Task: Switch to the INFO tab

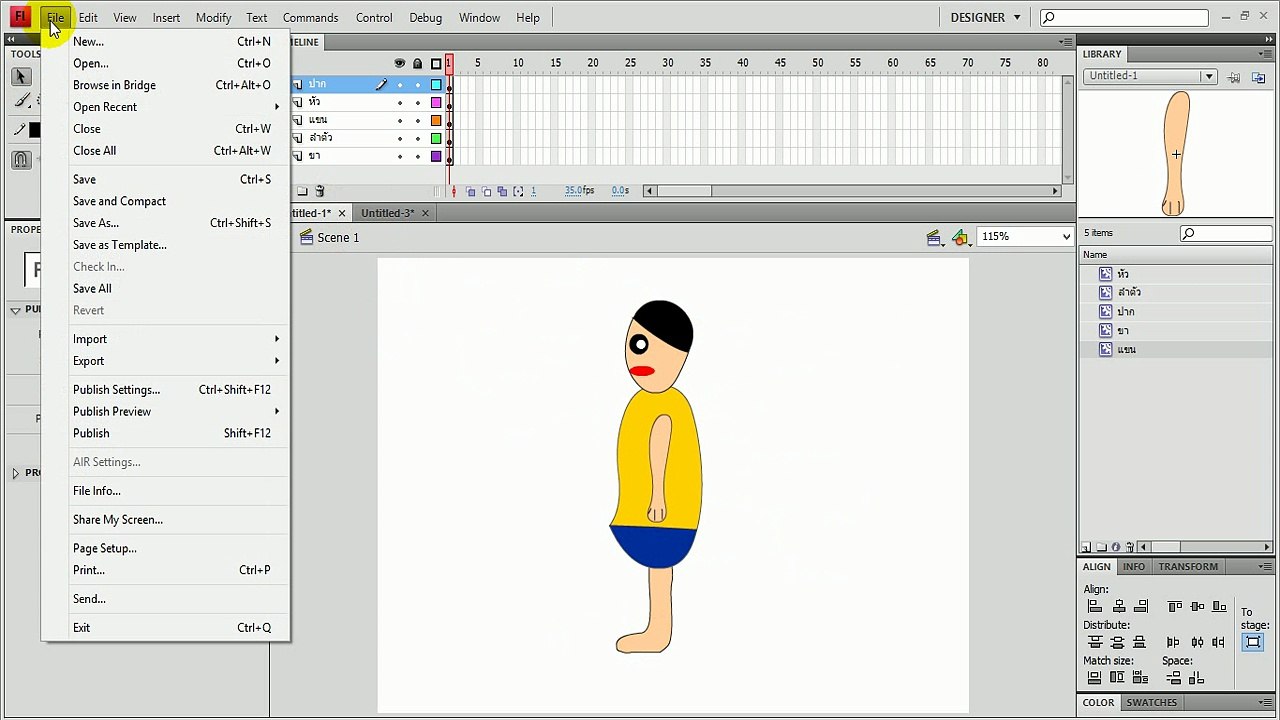Action: point(1133,567)
